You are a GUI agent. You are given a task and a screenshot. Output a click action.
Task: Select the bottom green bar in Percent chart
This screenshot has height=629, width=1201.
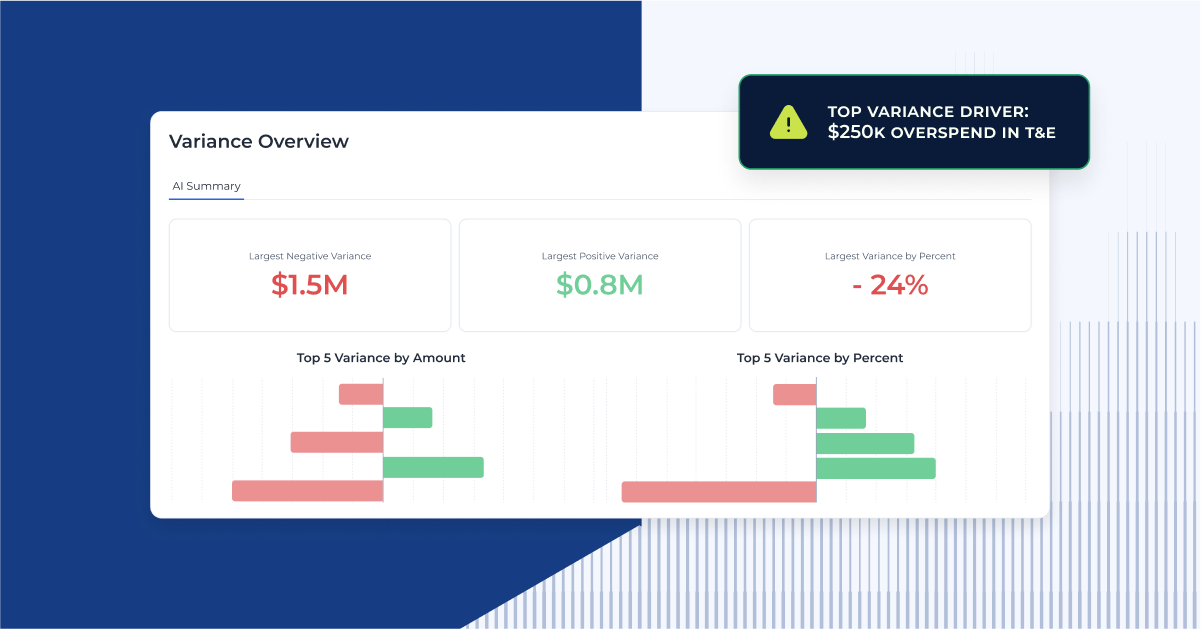[x=876, y=467]
